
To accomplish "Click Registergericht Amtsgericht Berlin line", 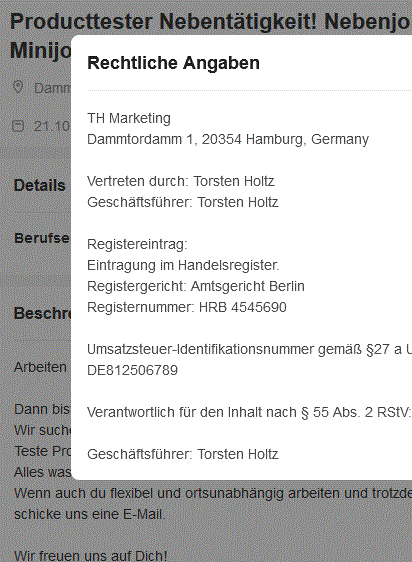I will [x=196, y=286].
